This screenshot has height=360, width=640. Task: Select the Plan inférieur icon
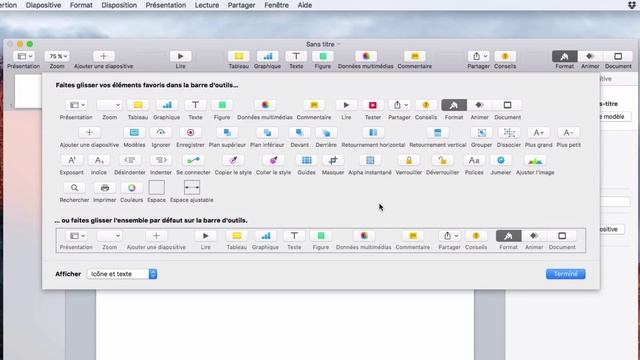pos(267,133)
